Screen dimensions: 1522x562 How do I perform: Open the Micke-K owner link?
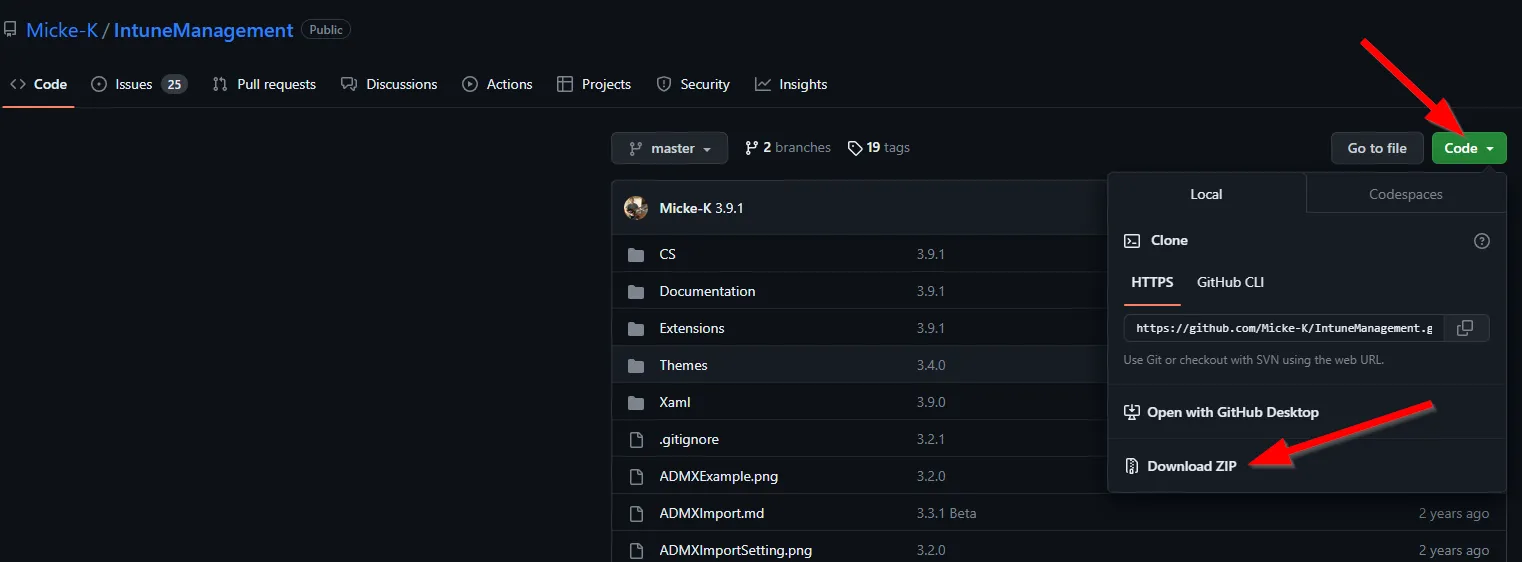point(61,30)
